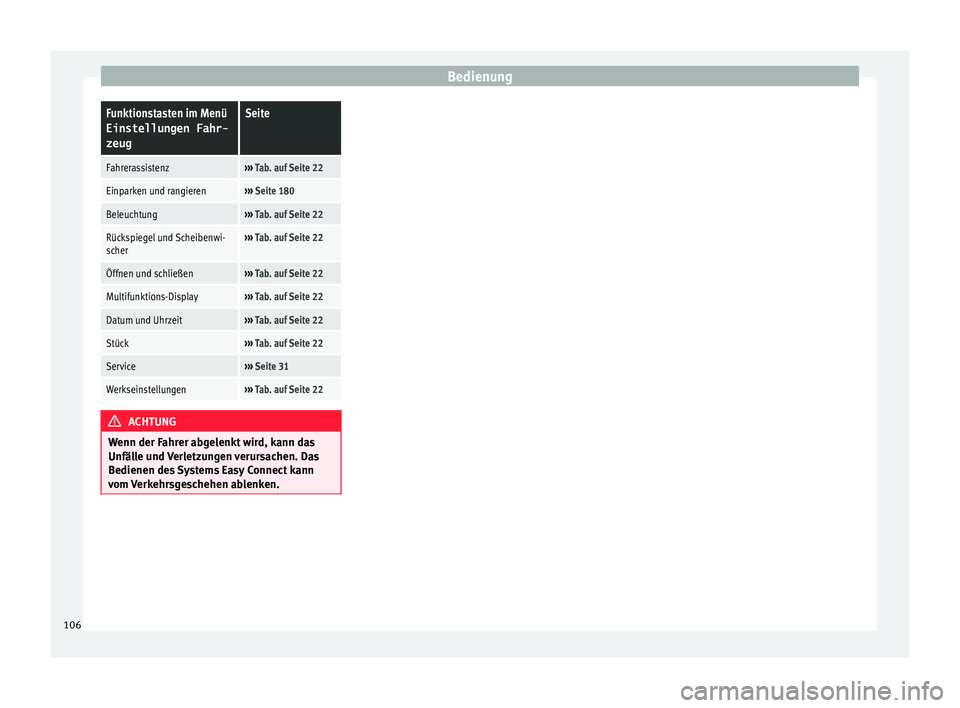Follow the 'Seite 180' reference
Viewport: 960px width, 708px height.
pos(269,191)
